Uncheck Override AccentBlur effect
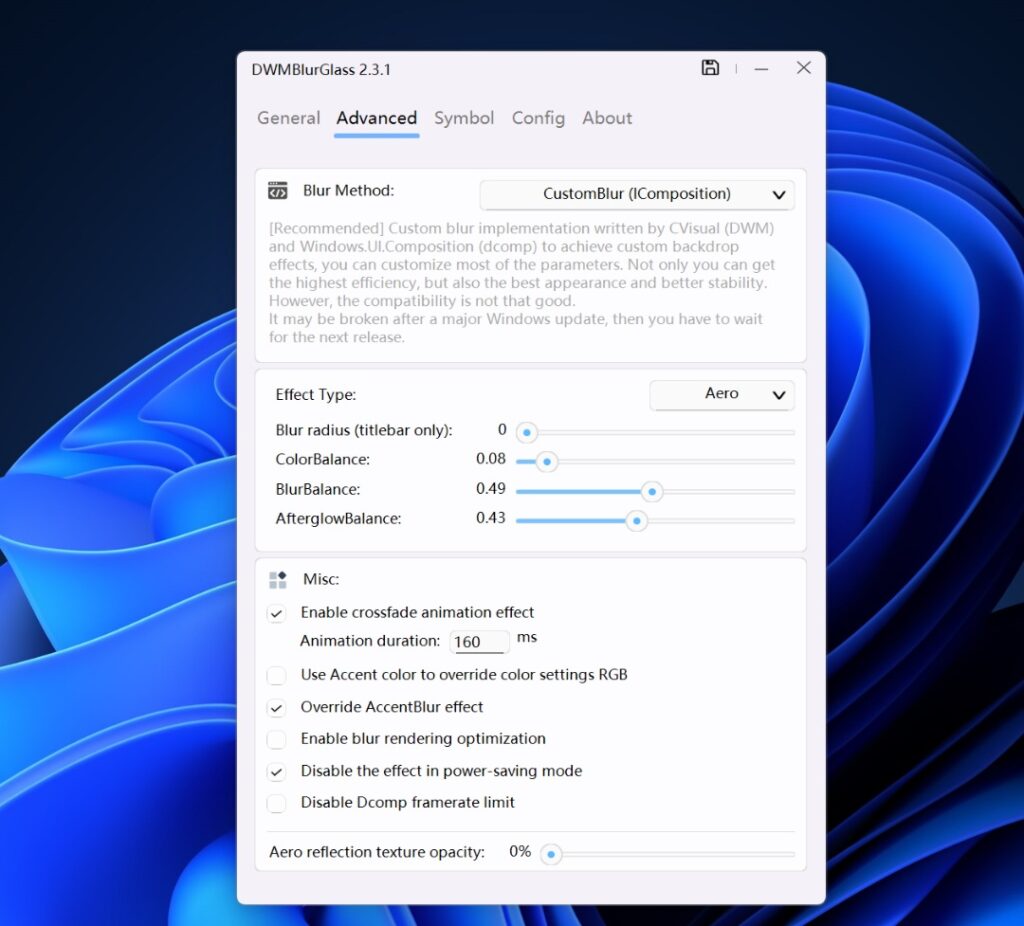 277,707
